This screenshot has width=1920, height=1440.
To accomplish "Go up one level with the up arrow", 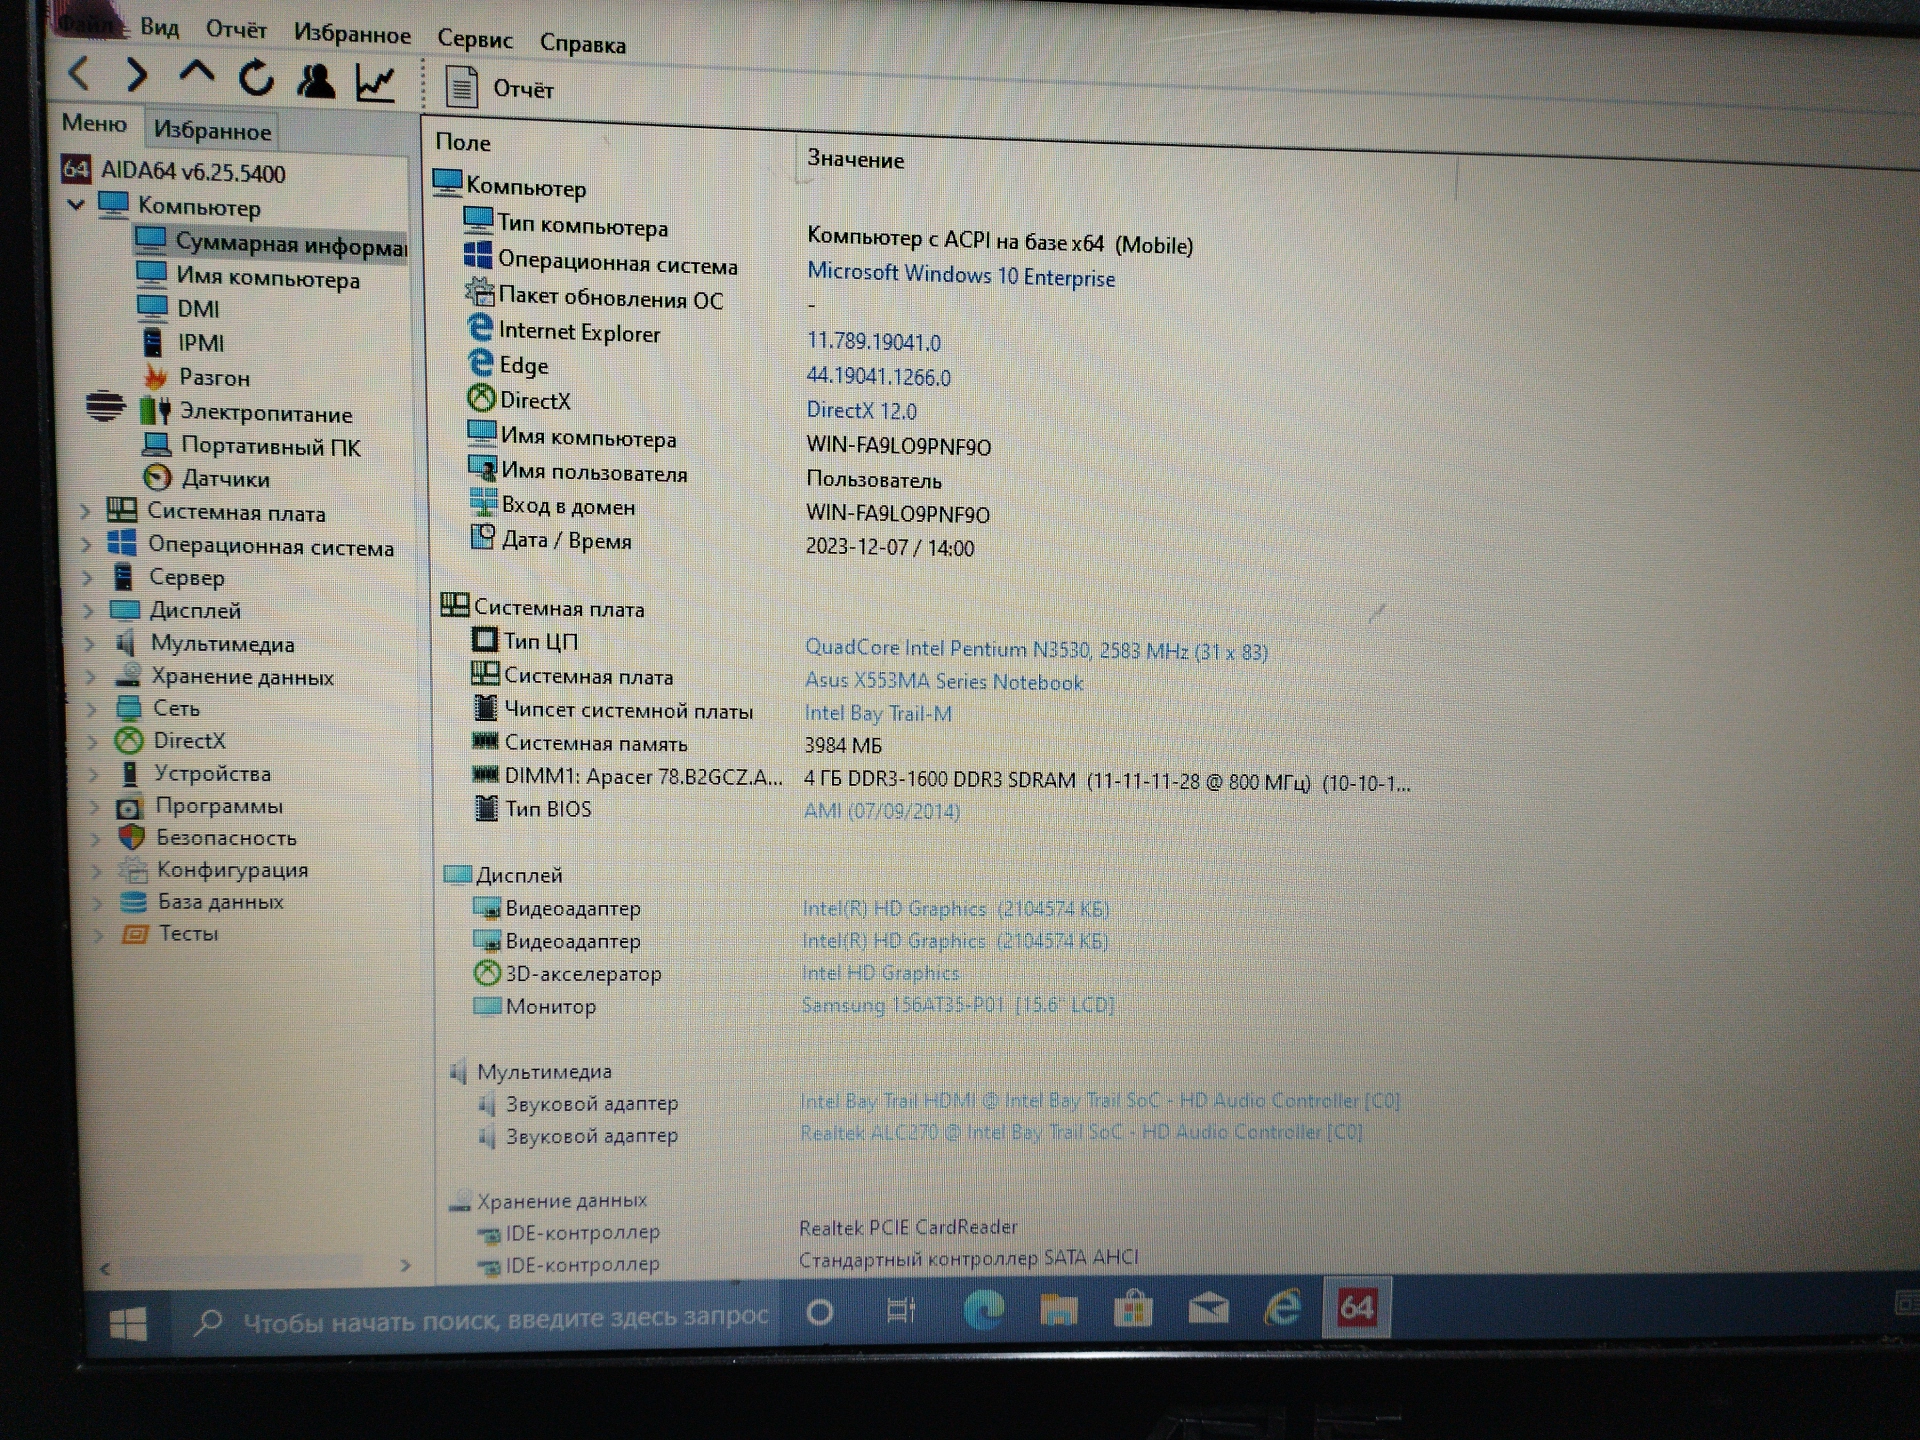I will [197, 73].
